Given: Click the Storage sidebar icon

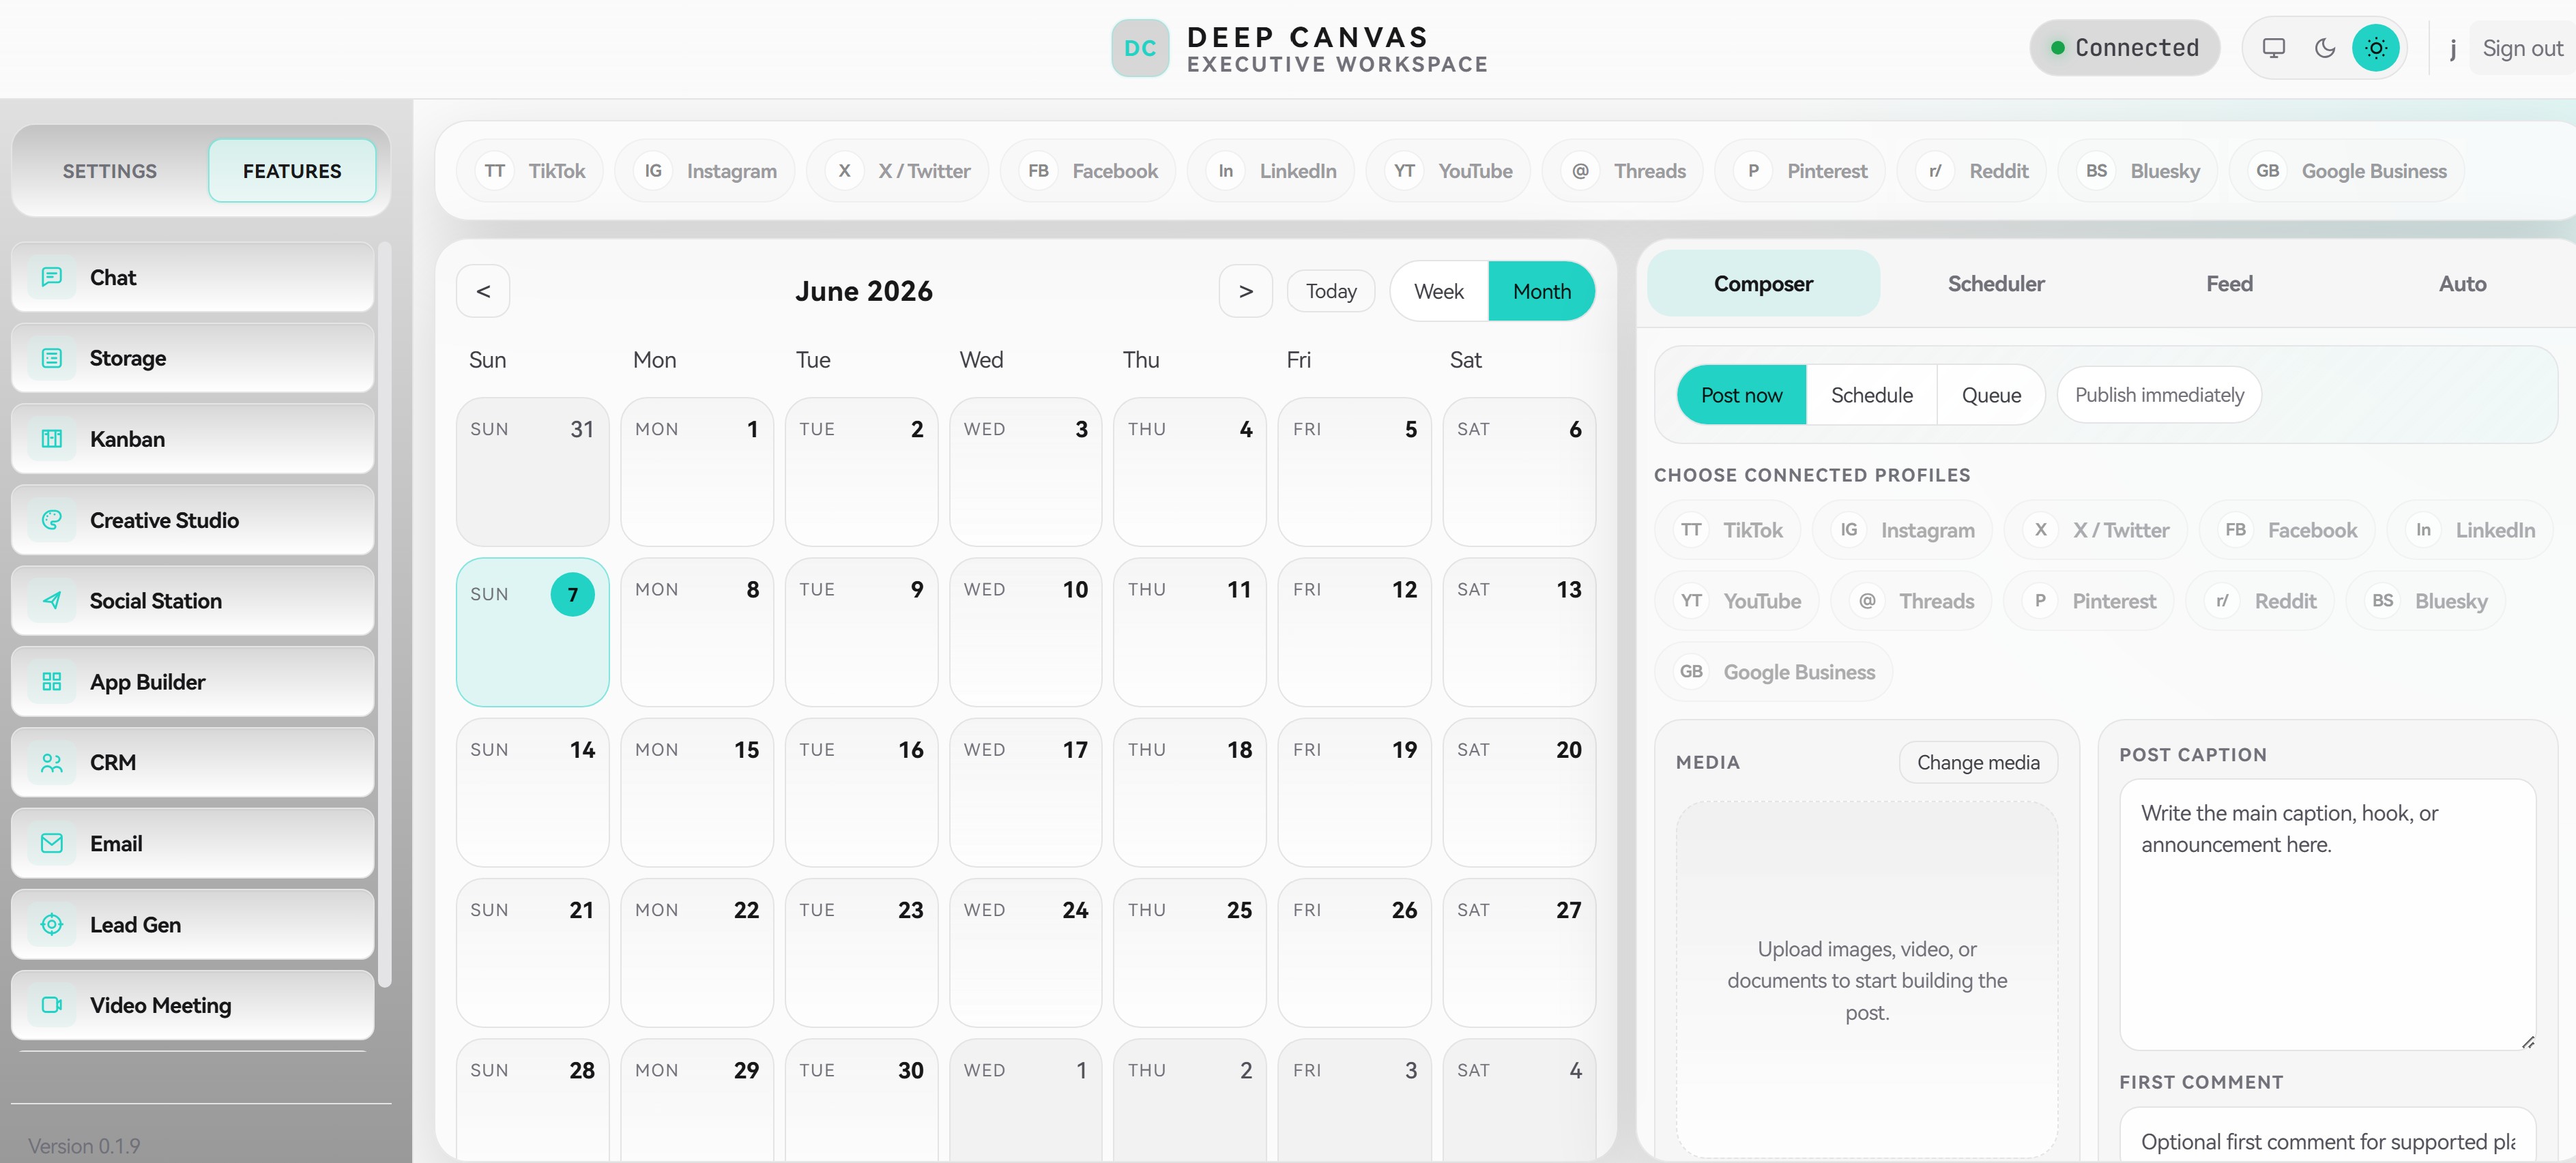Looking at the screenshot, I should 52,358.
